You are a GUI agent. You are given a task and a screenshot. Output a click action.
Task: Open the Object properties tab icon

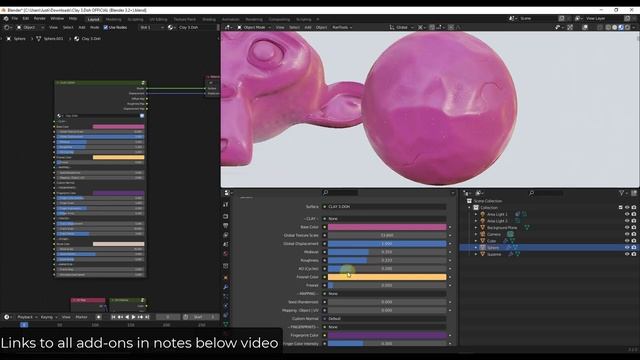pos(226,278)
